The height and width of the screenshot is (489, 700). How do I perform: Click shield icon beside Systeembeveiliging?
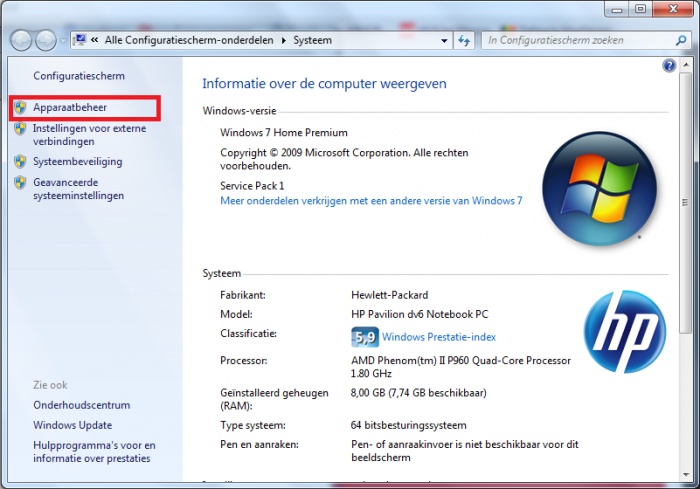point(20,162)
